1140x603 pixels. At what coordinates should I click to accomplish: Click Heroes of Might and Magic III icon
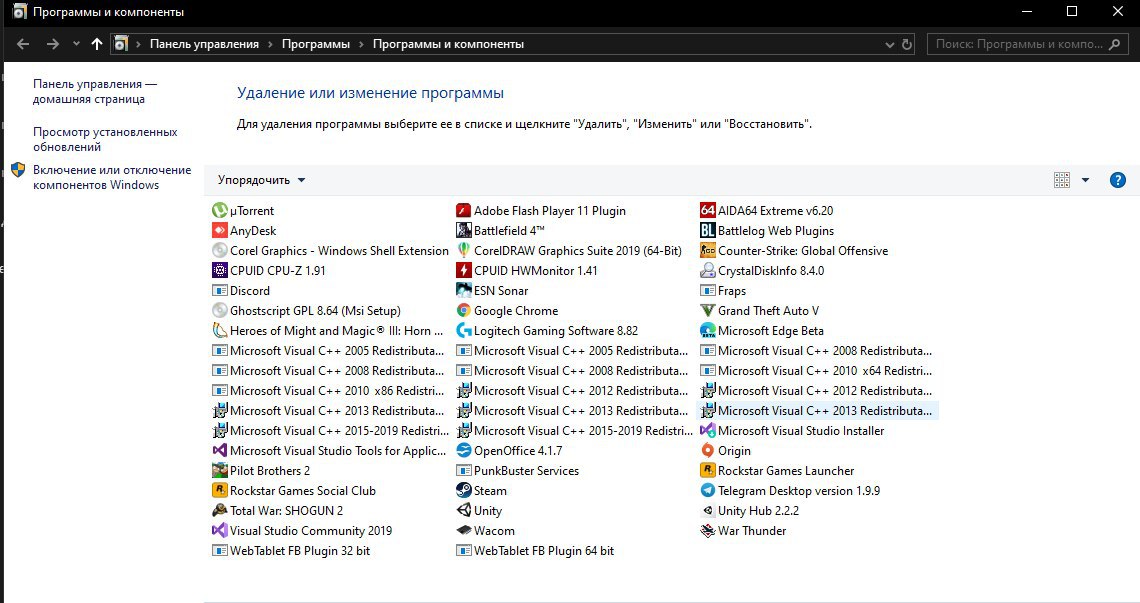[x=220, y=330]
